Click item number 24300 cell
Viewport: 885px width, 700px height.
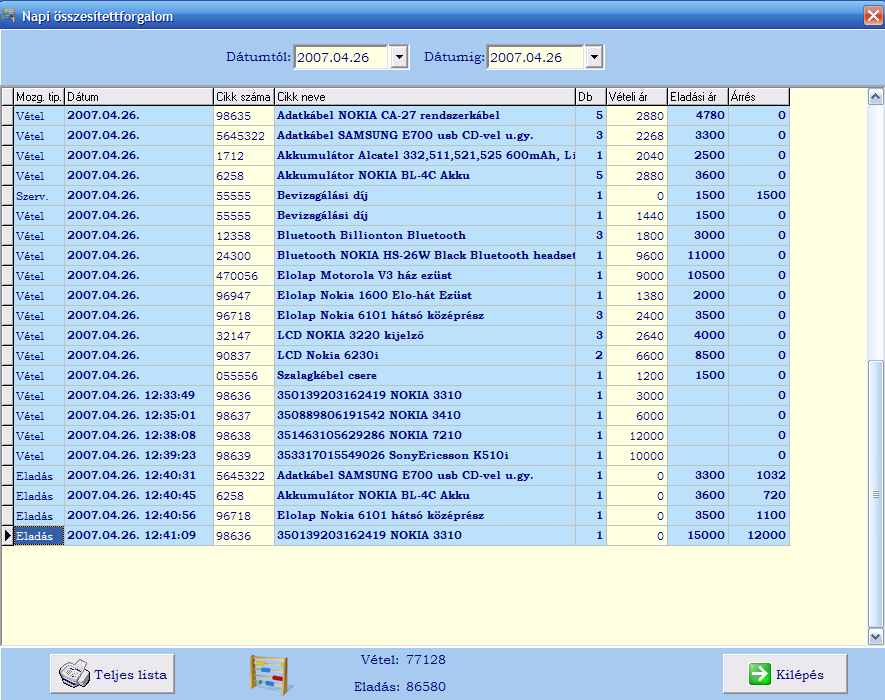[244, 256]
